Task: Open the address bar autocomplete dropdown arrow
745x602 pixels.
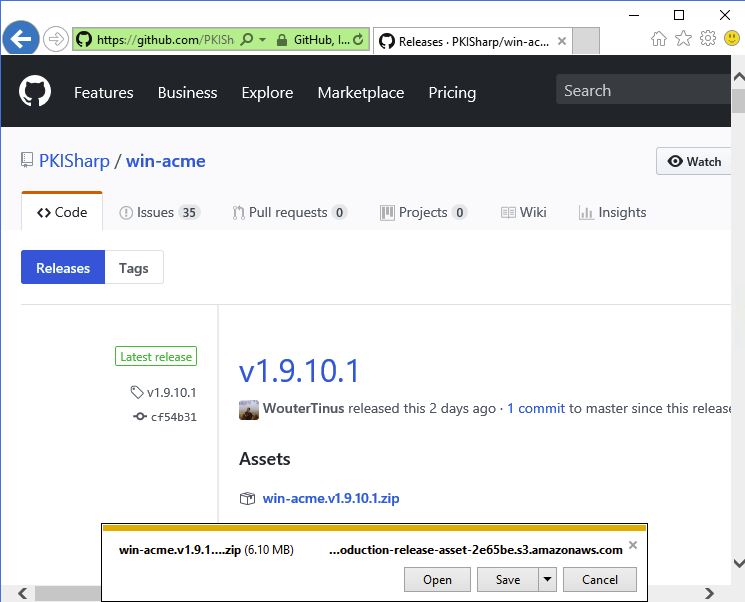Action: tap(262, 39)
